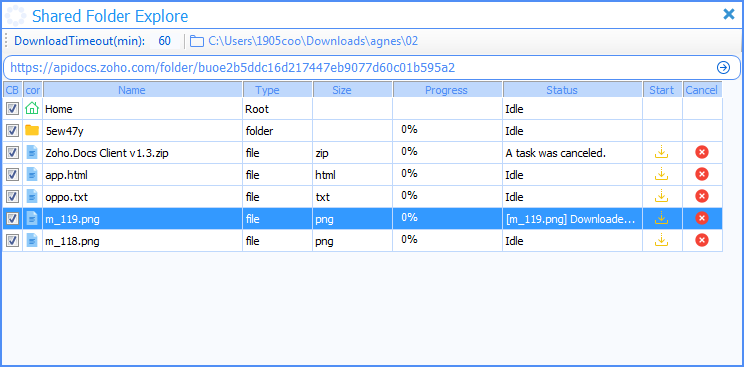Image resolution: width=744 pixels, height=367 pixels.
Task: Click the Cancel column header
Action: 703,90
